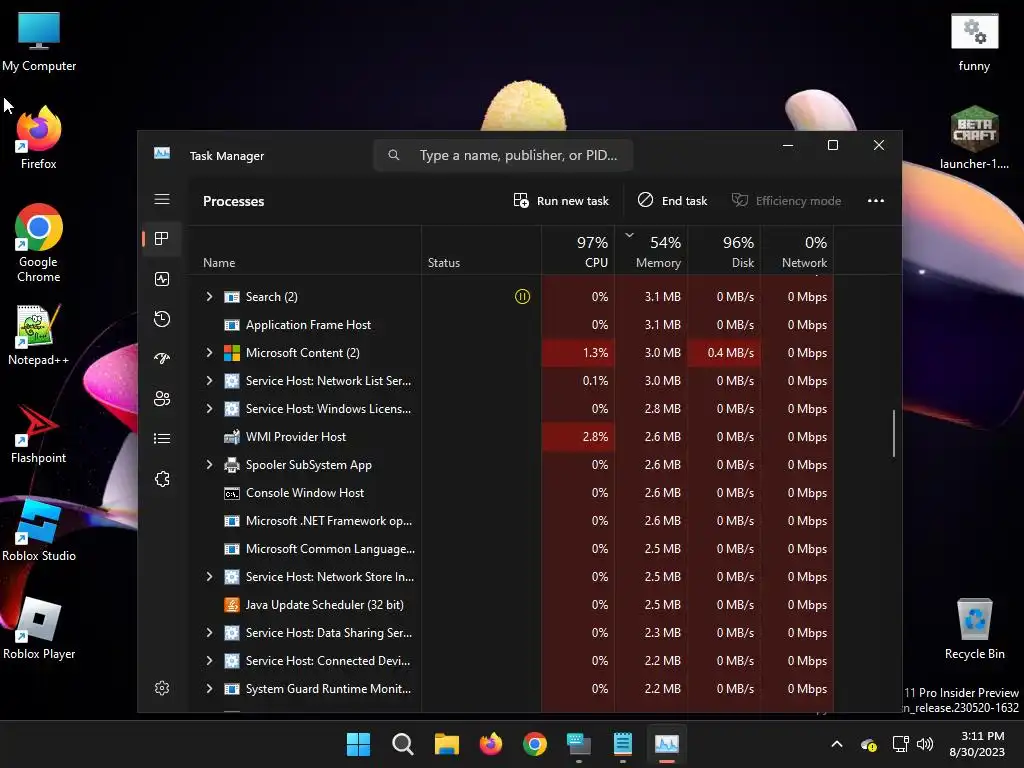Select My Computer desktop icon
The width and height of the screenshot is (1024, 768).
[39, 42]
